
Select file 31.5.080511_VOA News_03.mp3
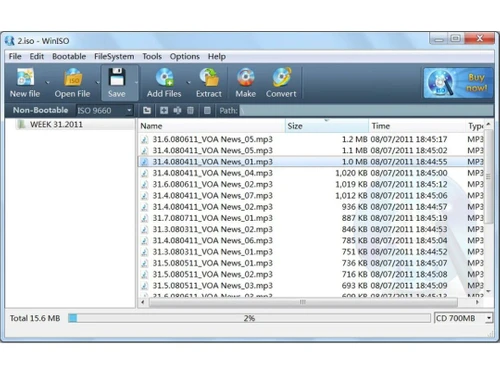click(x=311, y=286)
